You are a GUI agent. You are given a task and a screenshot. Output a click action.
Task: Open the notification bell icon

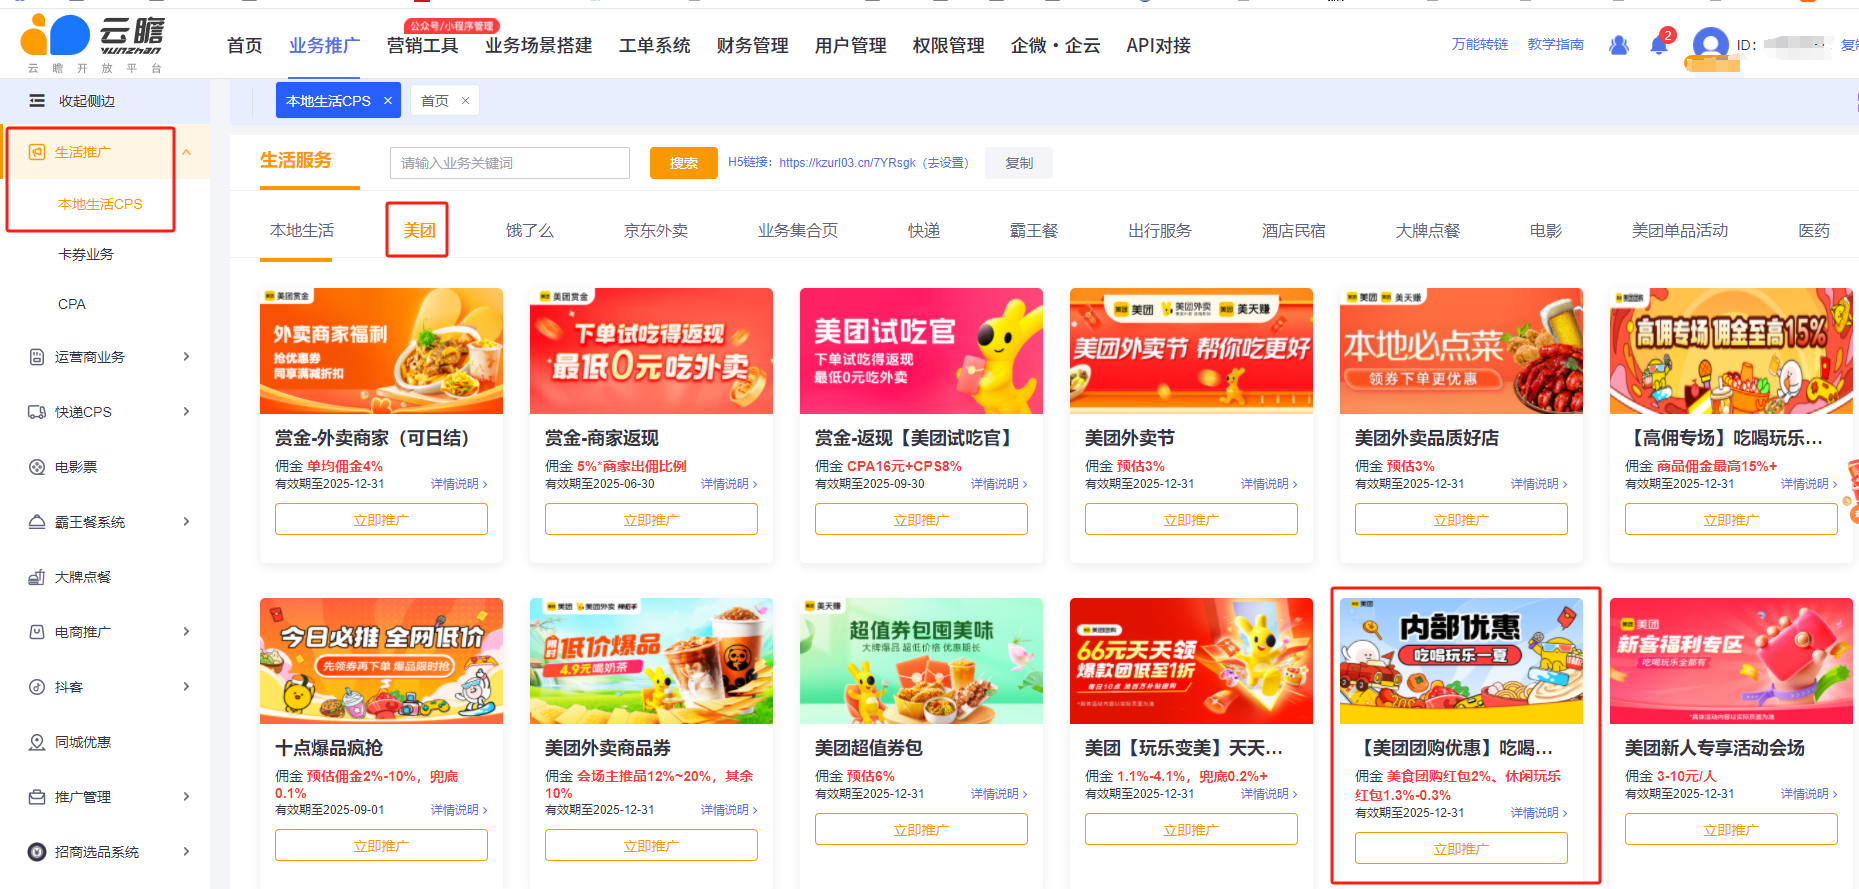(x=1659, y=45)
